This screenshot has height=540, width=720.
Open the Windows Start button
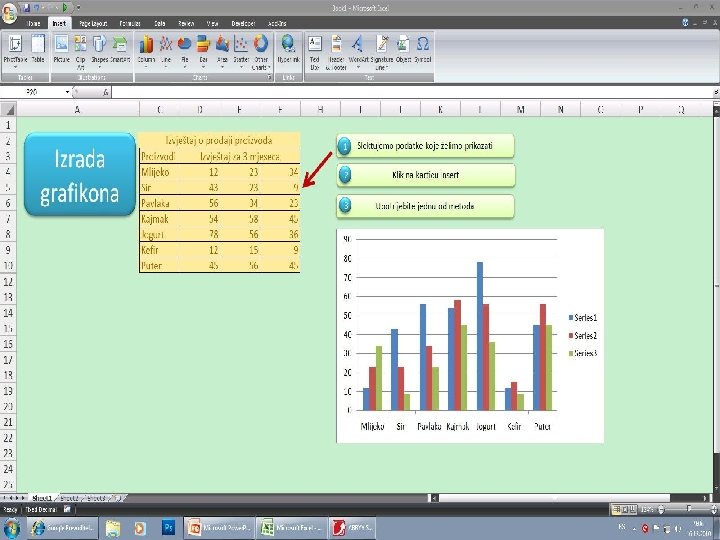[11, 528]
